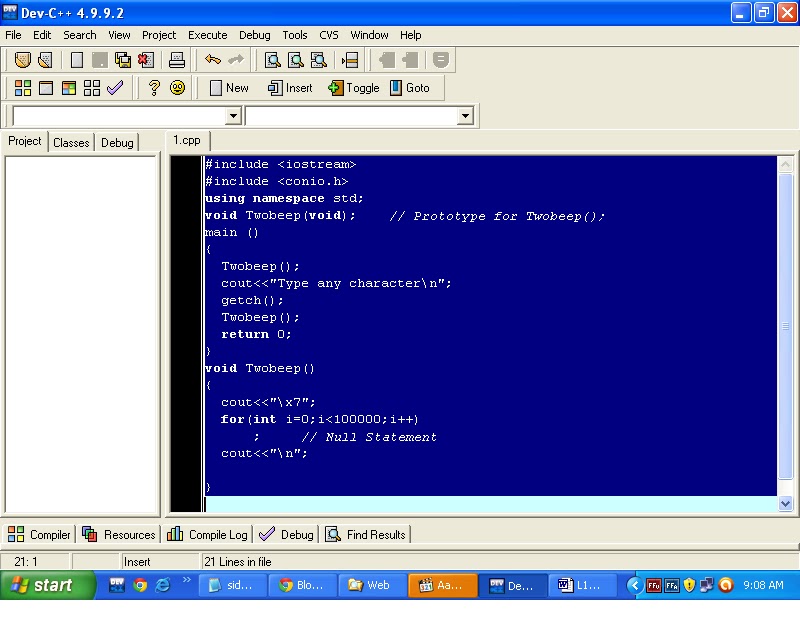Click the Print icon

coord(178,60)
